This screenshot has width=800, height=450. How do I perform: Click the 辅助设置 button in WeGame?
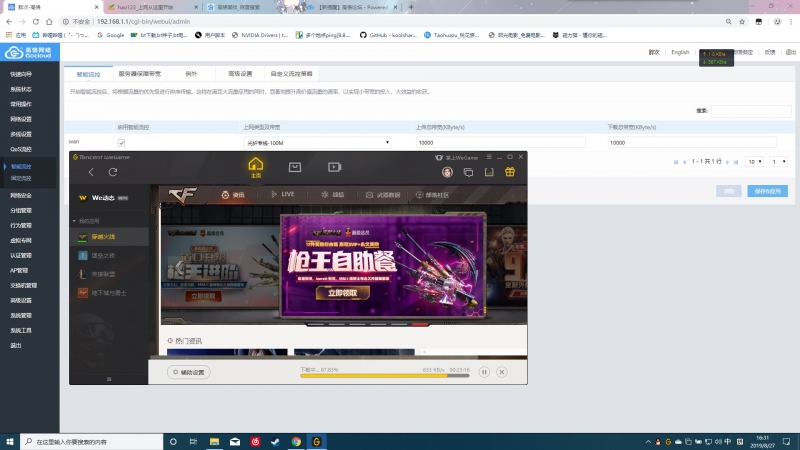click(x=189, y=372)
